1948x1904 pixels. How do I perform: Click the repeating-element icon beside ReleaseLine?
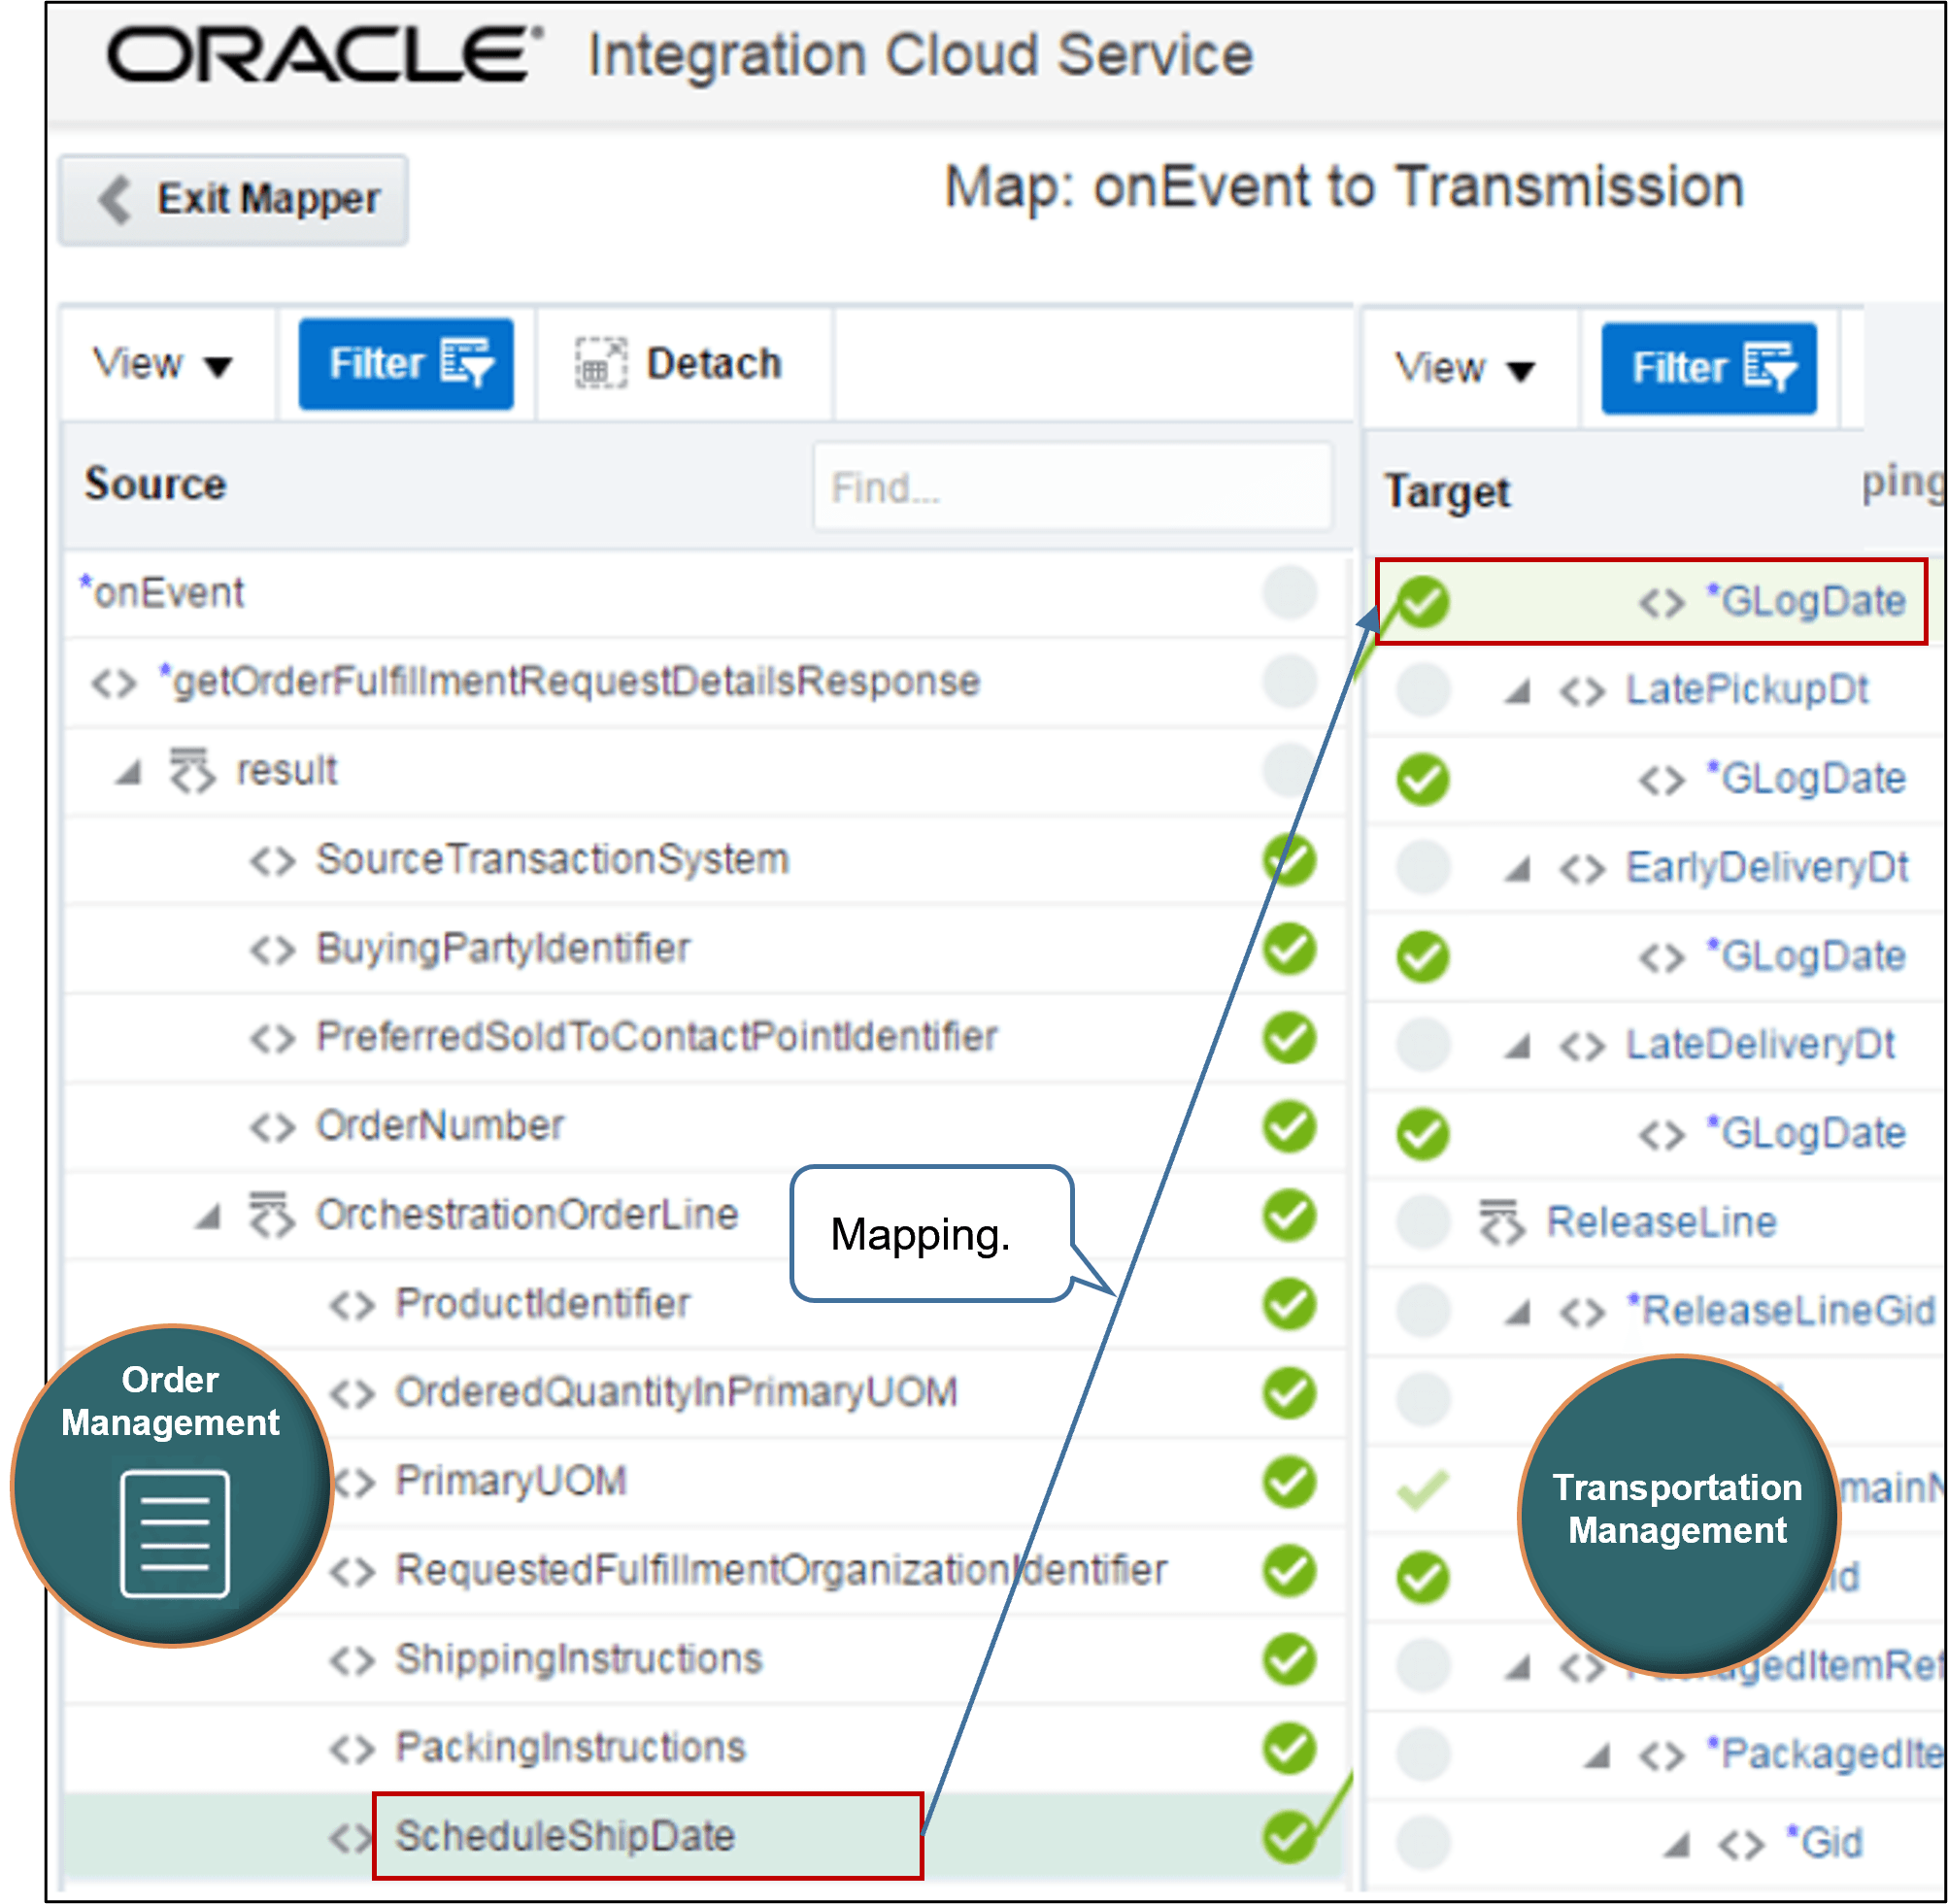[x=1502, y=1221]
